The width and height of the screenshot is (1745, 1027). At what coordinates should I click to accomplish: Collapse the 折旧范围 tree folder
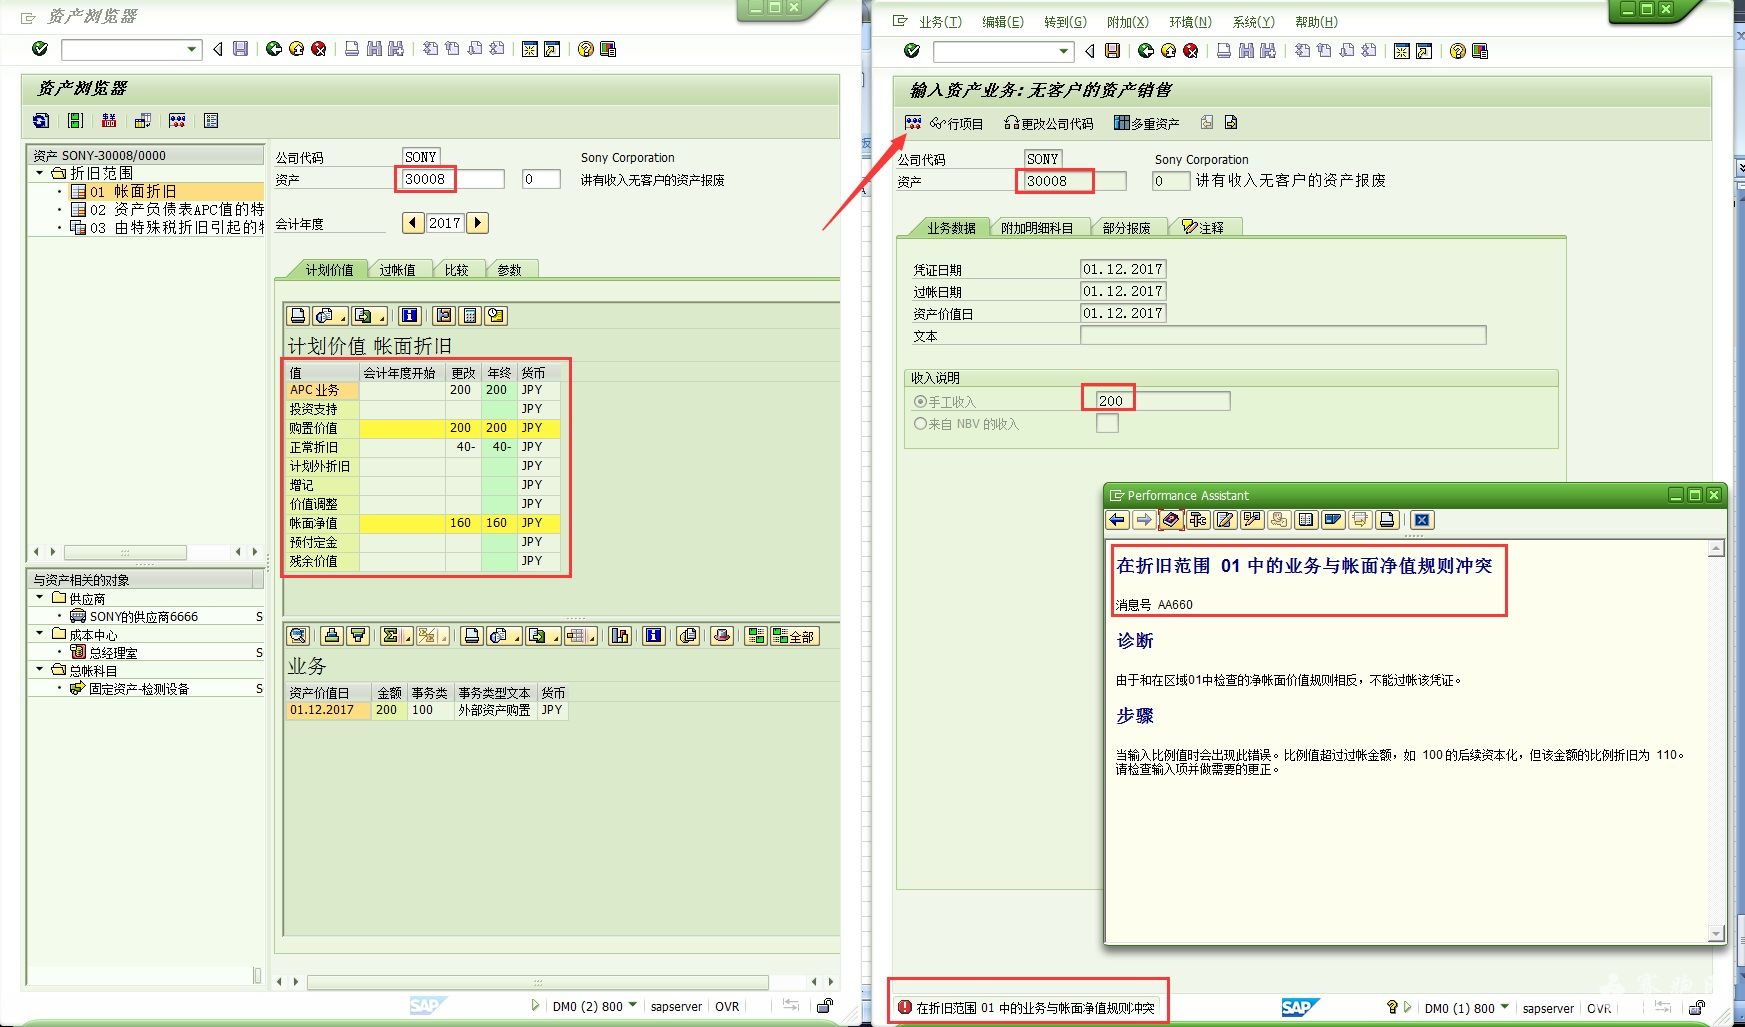(x=39, y=173)
